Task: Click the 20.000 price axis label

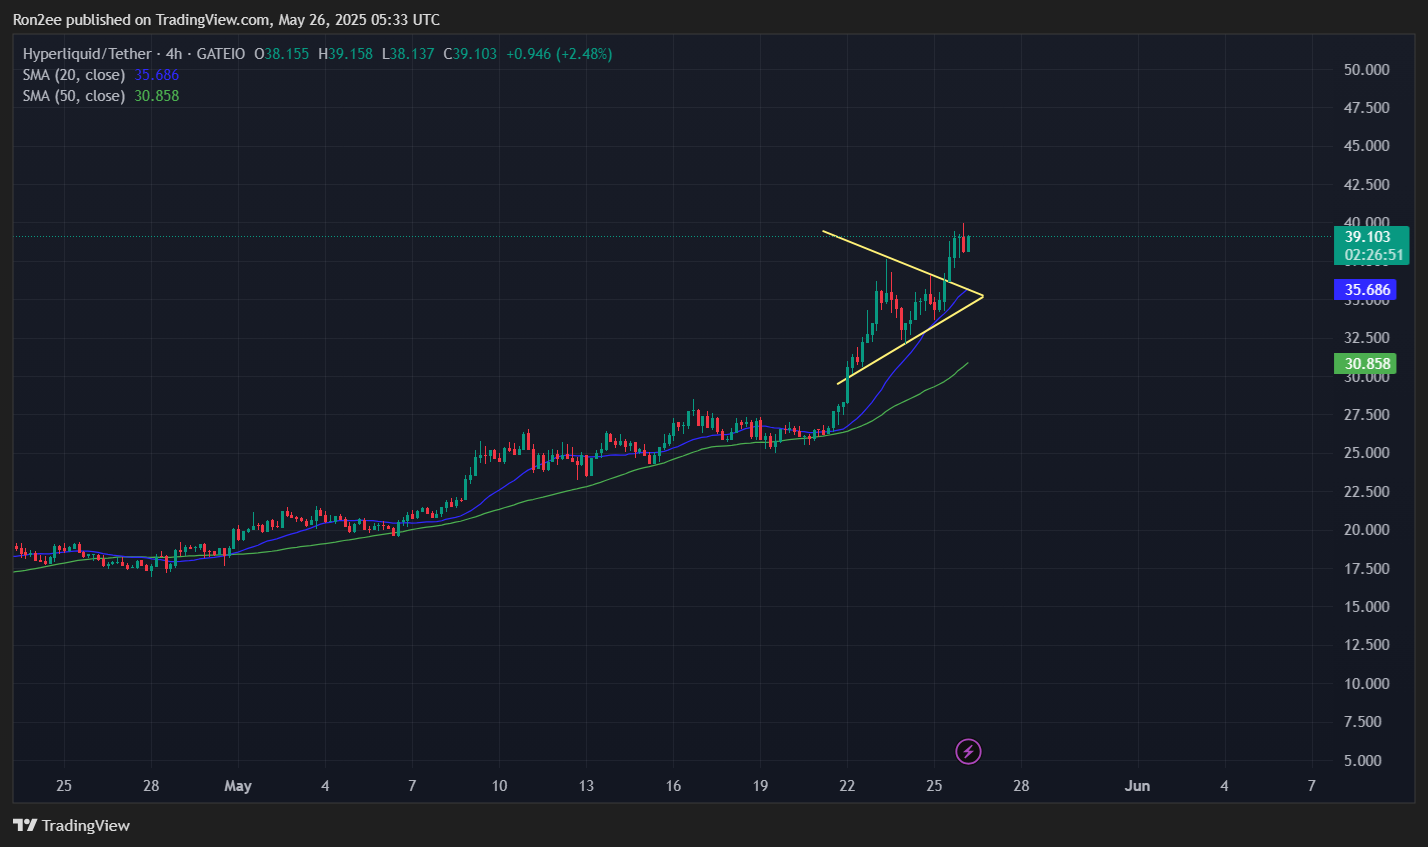Action: click(1368, 530)
